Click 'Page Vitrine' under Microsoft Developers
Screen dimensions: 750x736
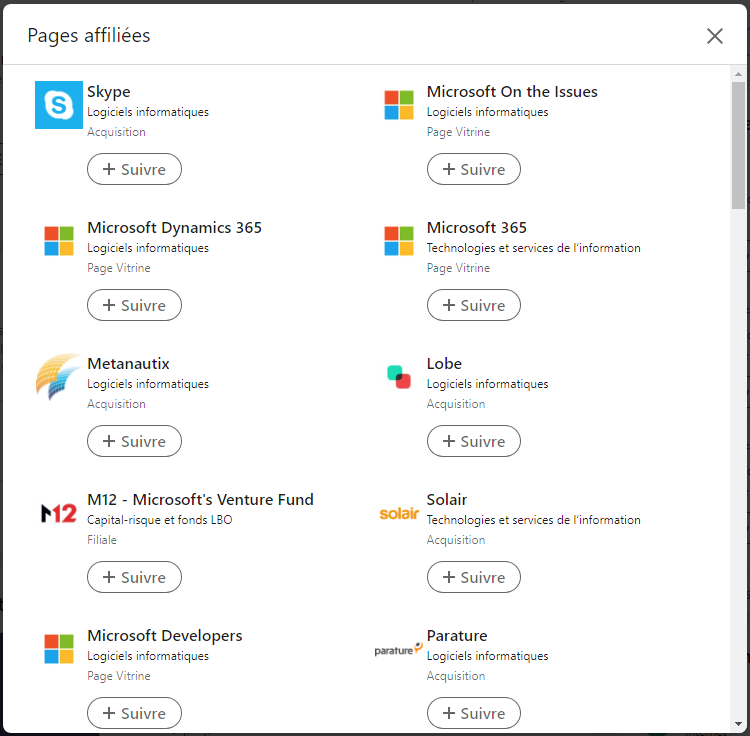(x=119, y=676)
